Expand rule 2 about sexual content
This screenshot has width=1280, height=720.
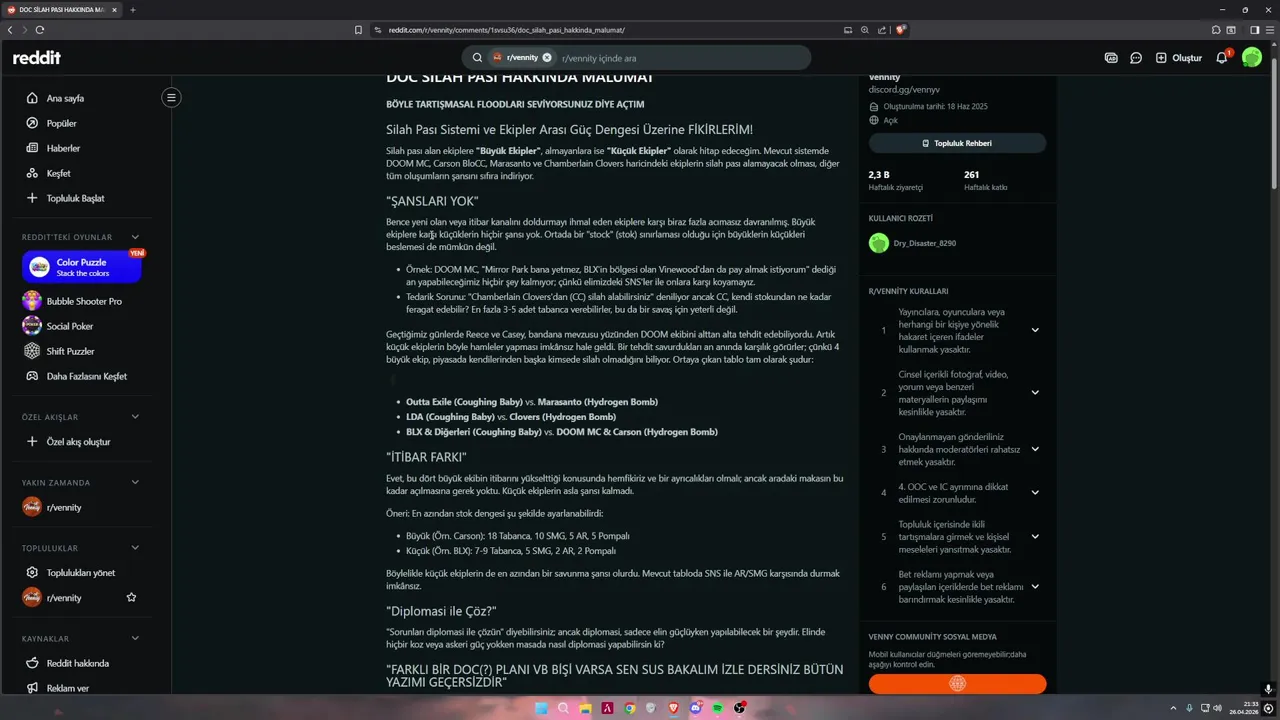[1035, 392]
